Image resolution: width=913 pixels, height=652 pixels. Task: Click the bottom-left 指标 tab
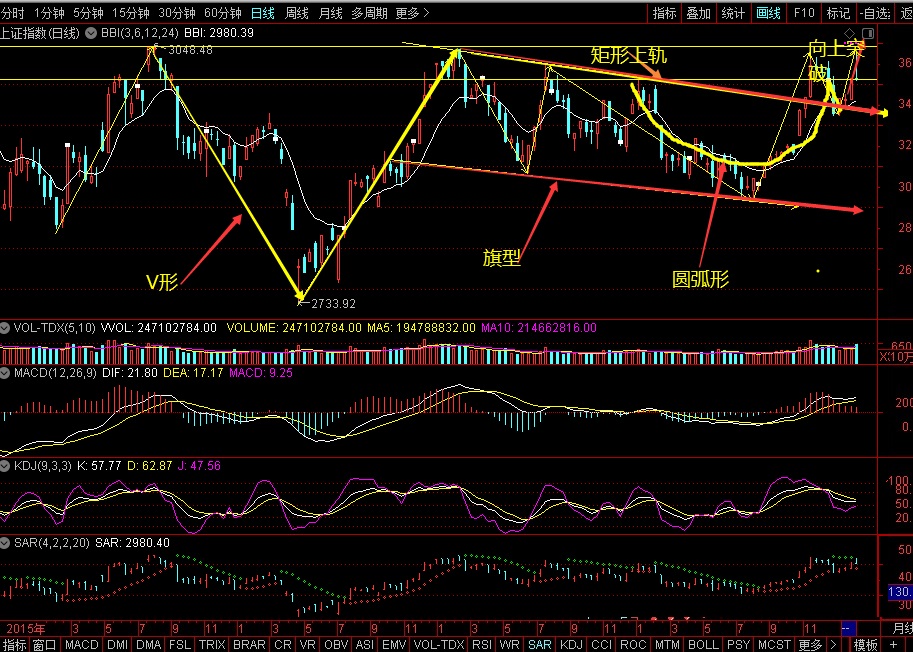(14, 644)
